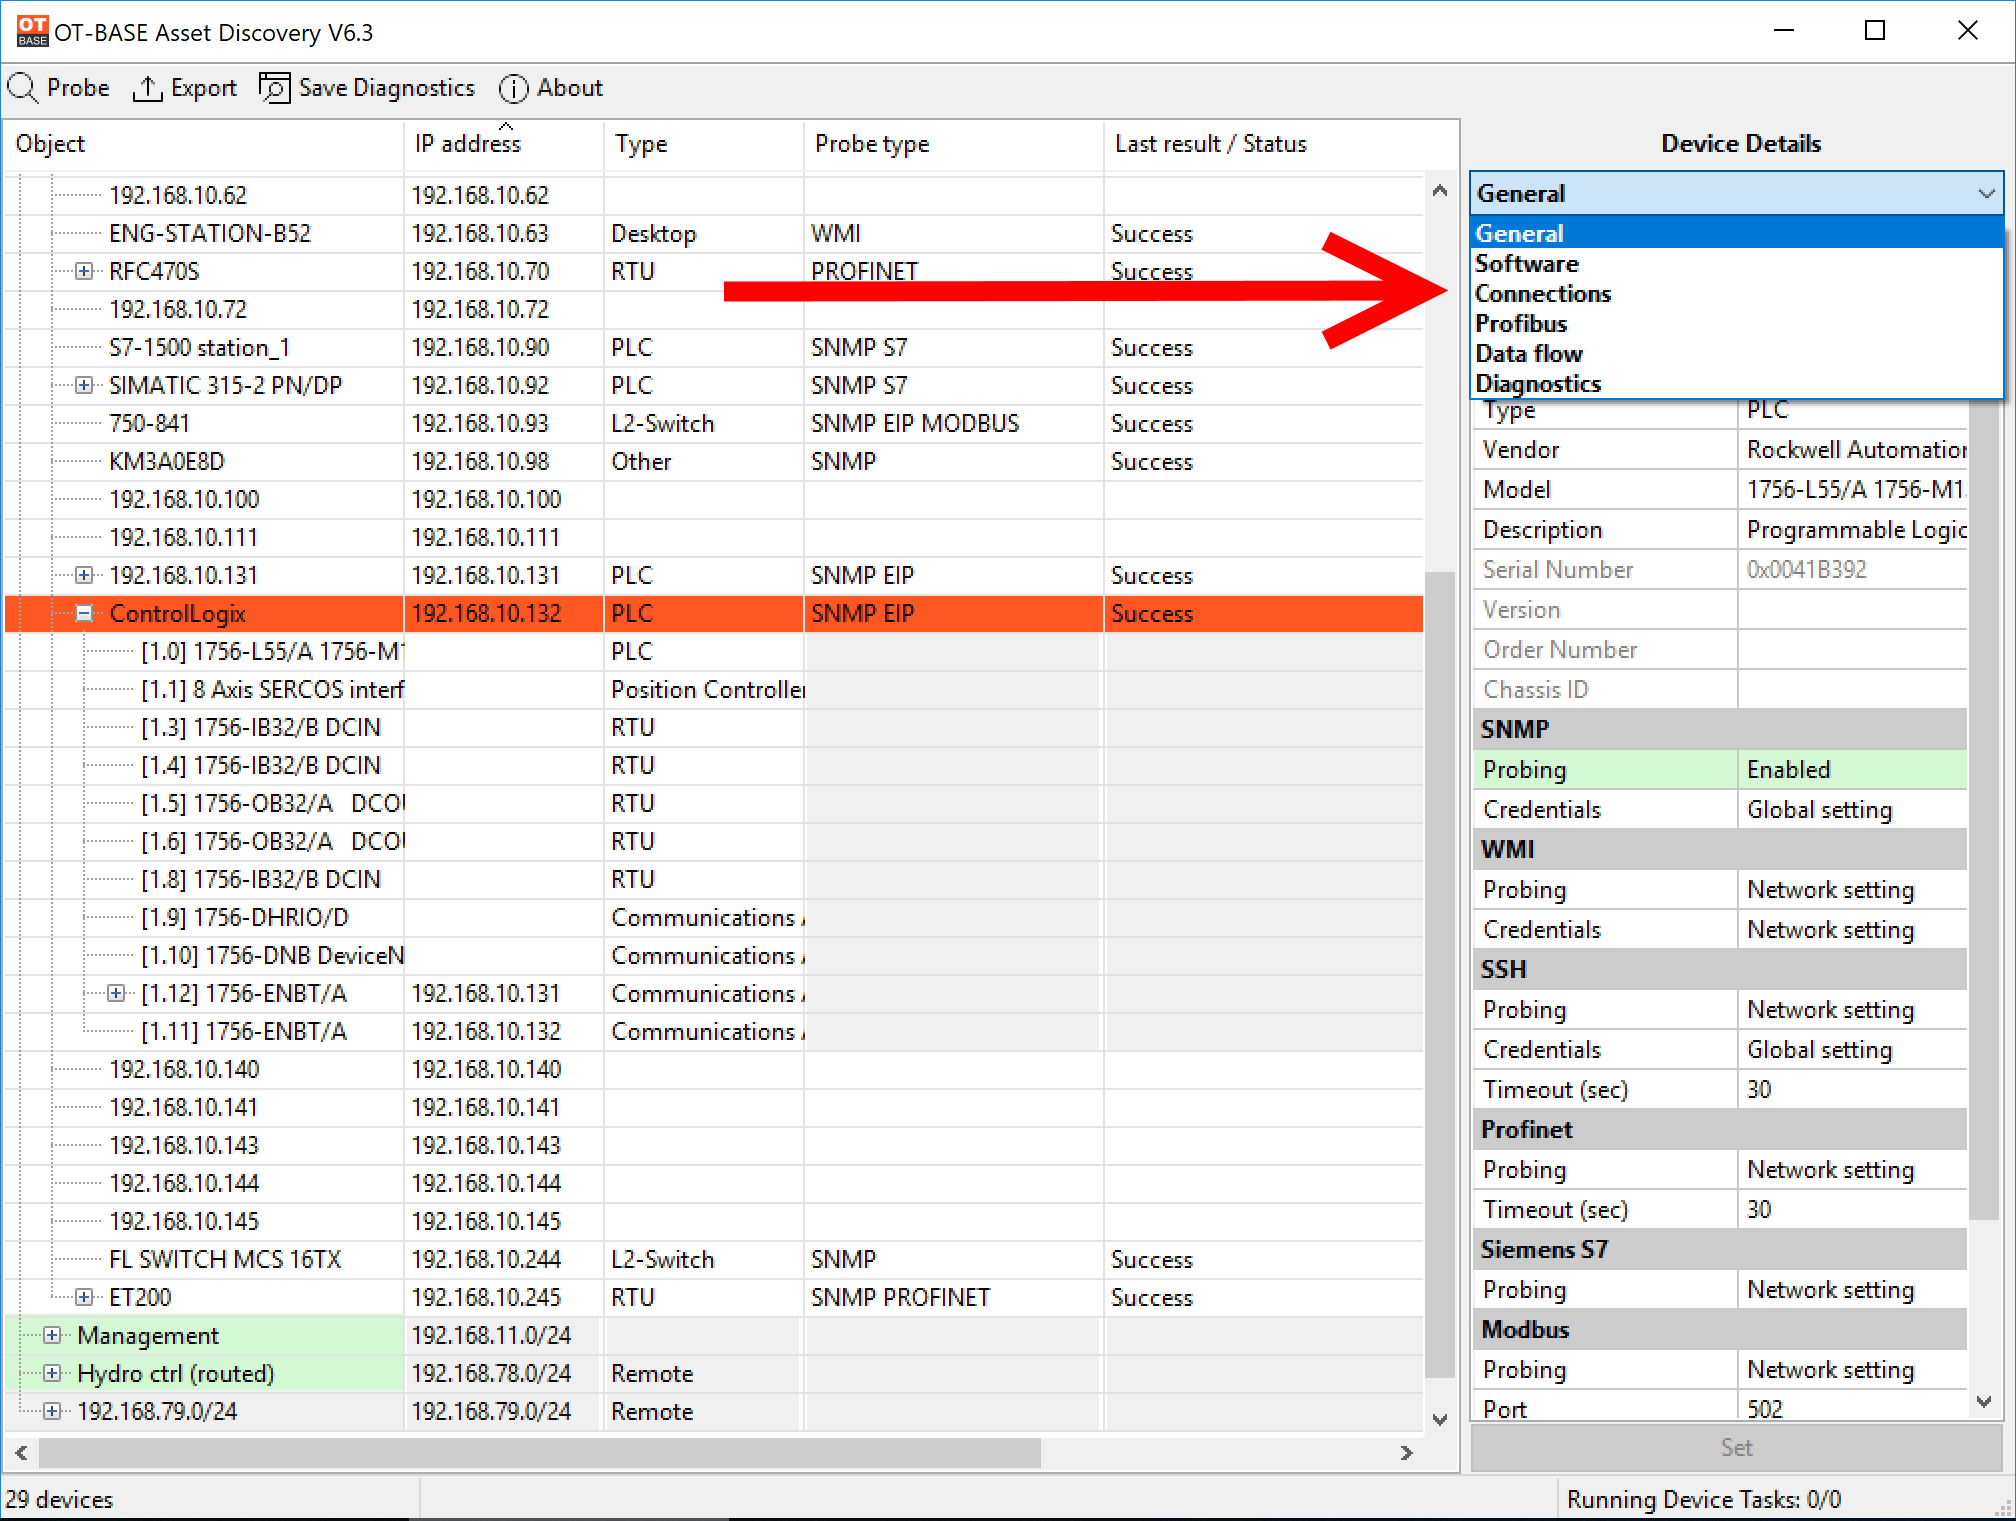This screenshot has height=1521, width=2016.
Task: Expand the RFC470S tree node
Action: point(84,271)
